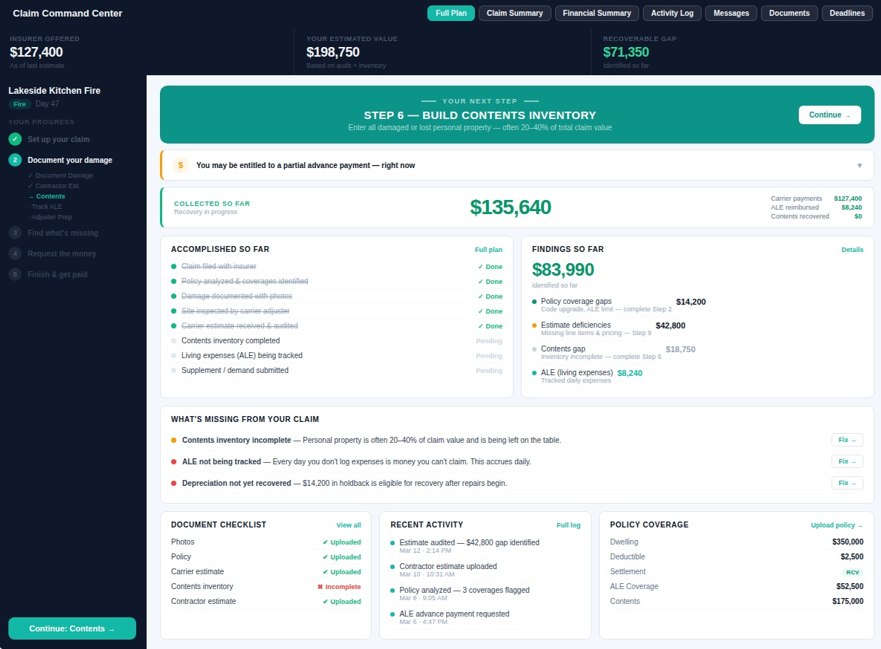Click the red dot next to 'ALE not being tracked'
This screenshot has height=649, width=881.
tap(172, 461)
